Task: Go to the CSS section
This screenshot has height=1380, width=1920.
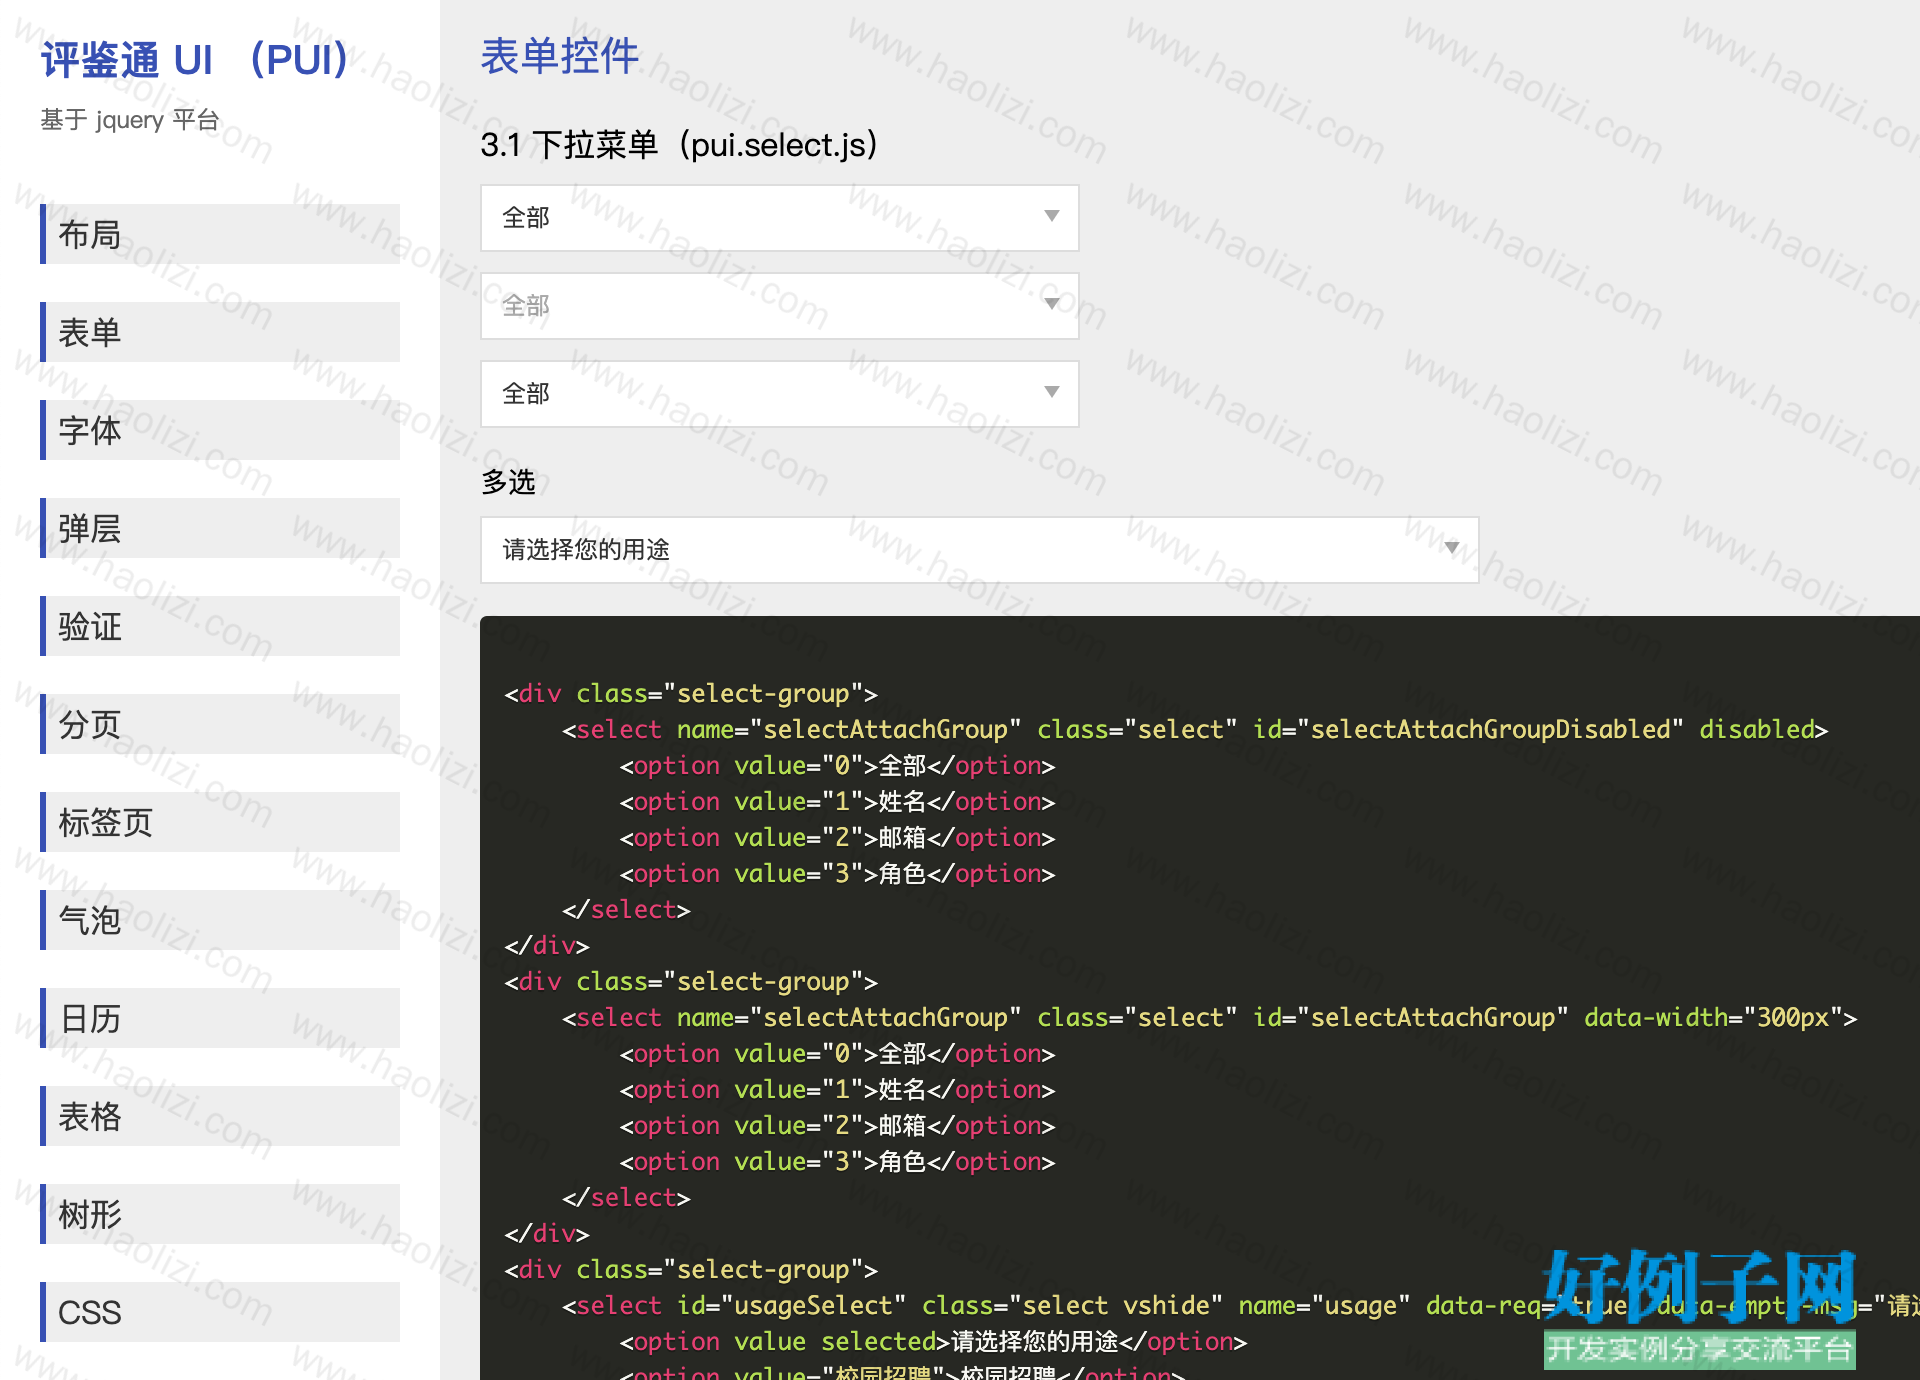Action: (x=220, y=1312)
